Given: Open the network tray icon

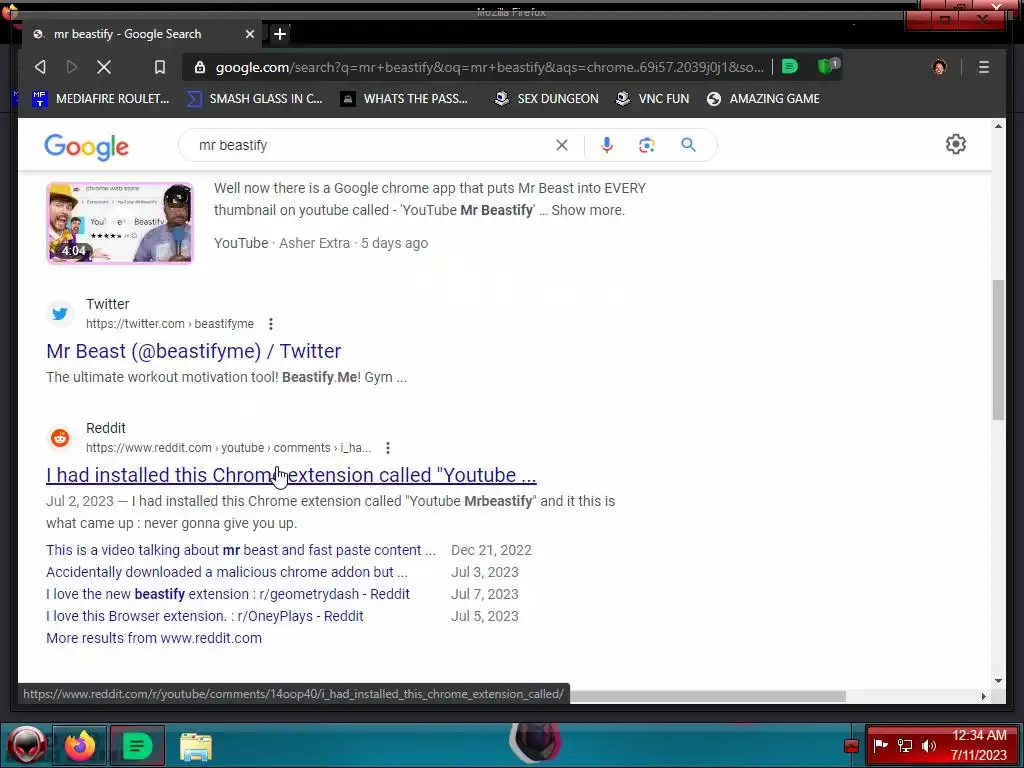Looking at the screenshot, I should [x=904, y=745].
